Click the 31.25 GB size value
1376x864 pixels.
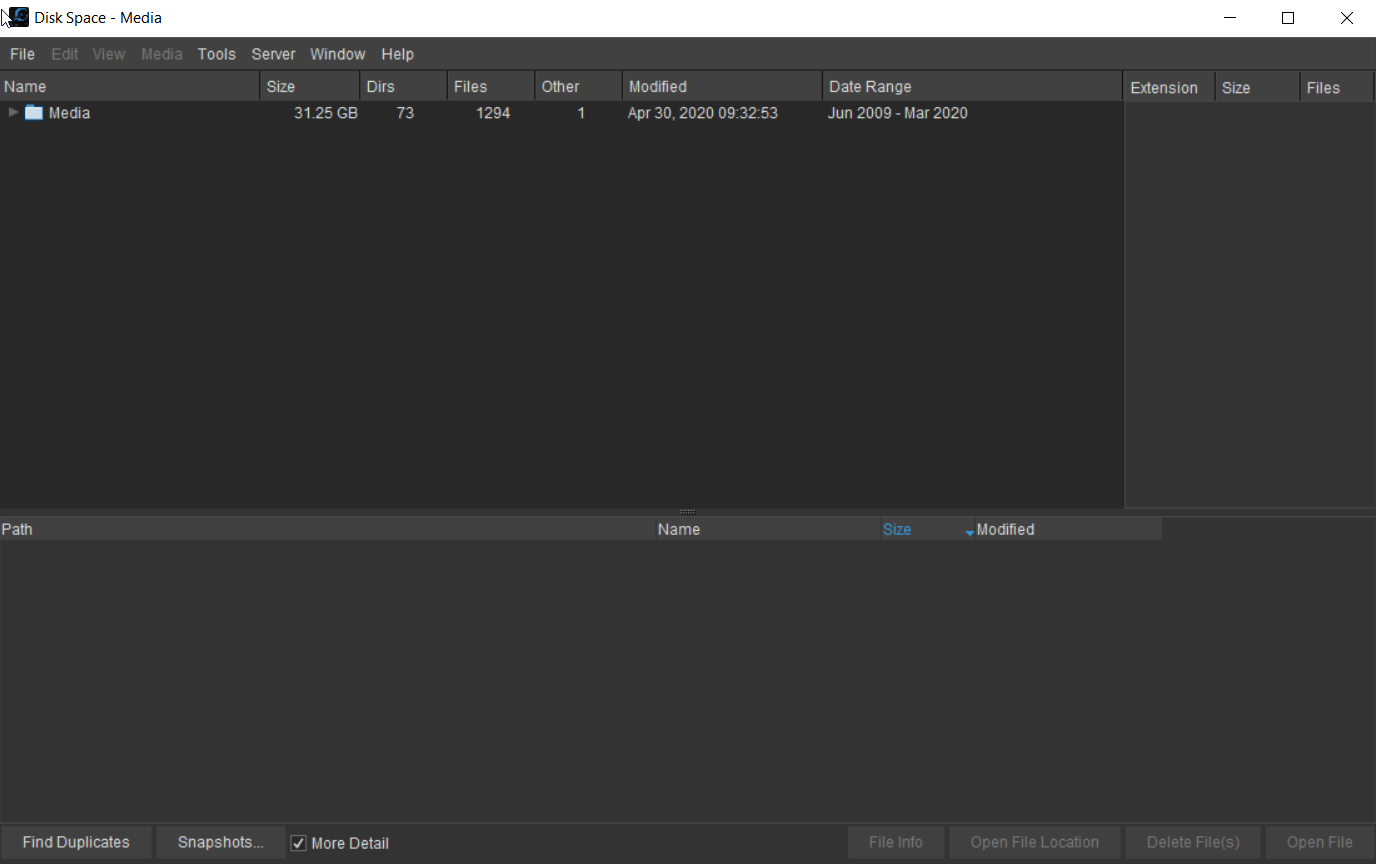(326, 113)
